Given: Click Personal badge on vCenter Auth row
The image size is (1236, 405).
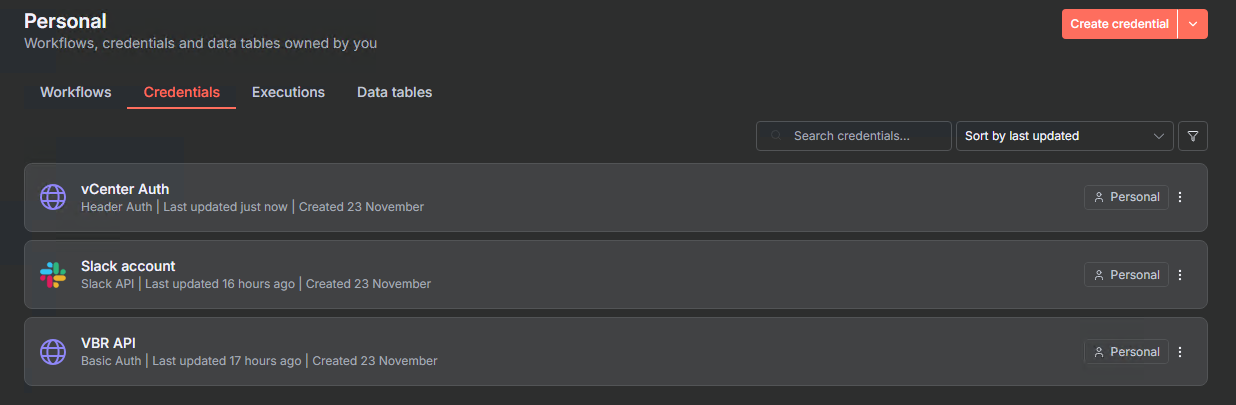Looking at the screenshot, I should tap(1126, 197).
